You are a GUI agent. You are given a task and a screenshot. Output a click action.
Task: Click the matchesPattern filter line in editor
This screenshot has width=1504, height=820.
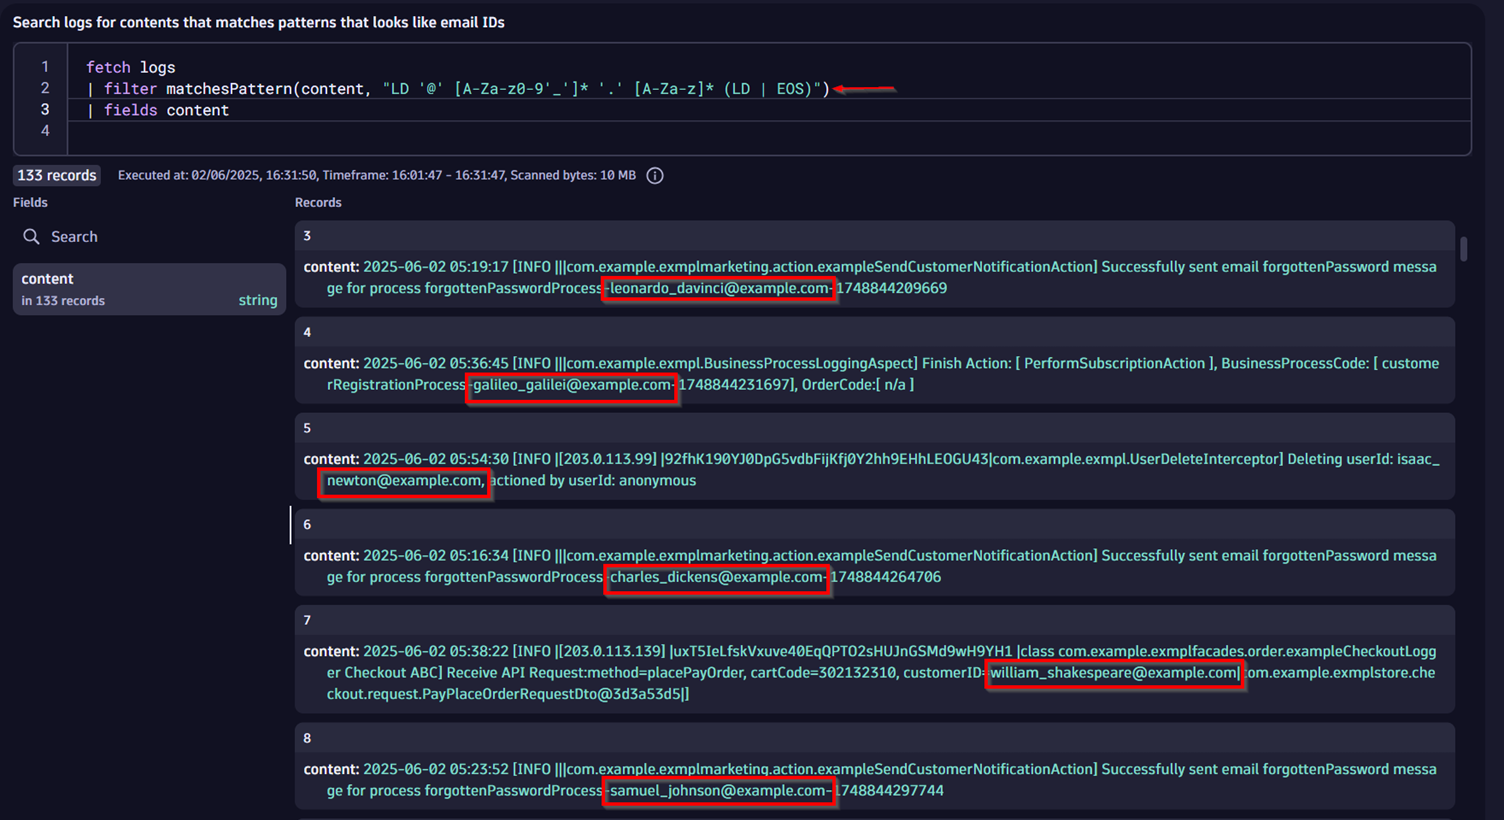pos(457,89)
